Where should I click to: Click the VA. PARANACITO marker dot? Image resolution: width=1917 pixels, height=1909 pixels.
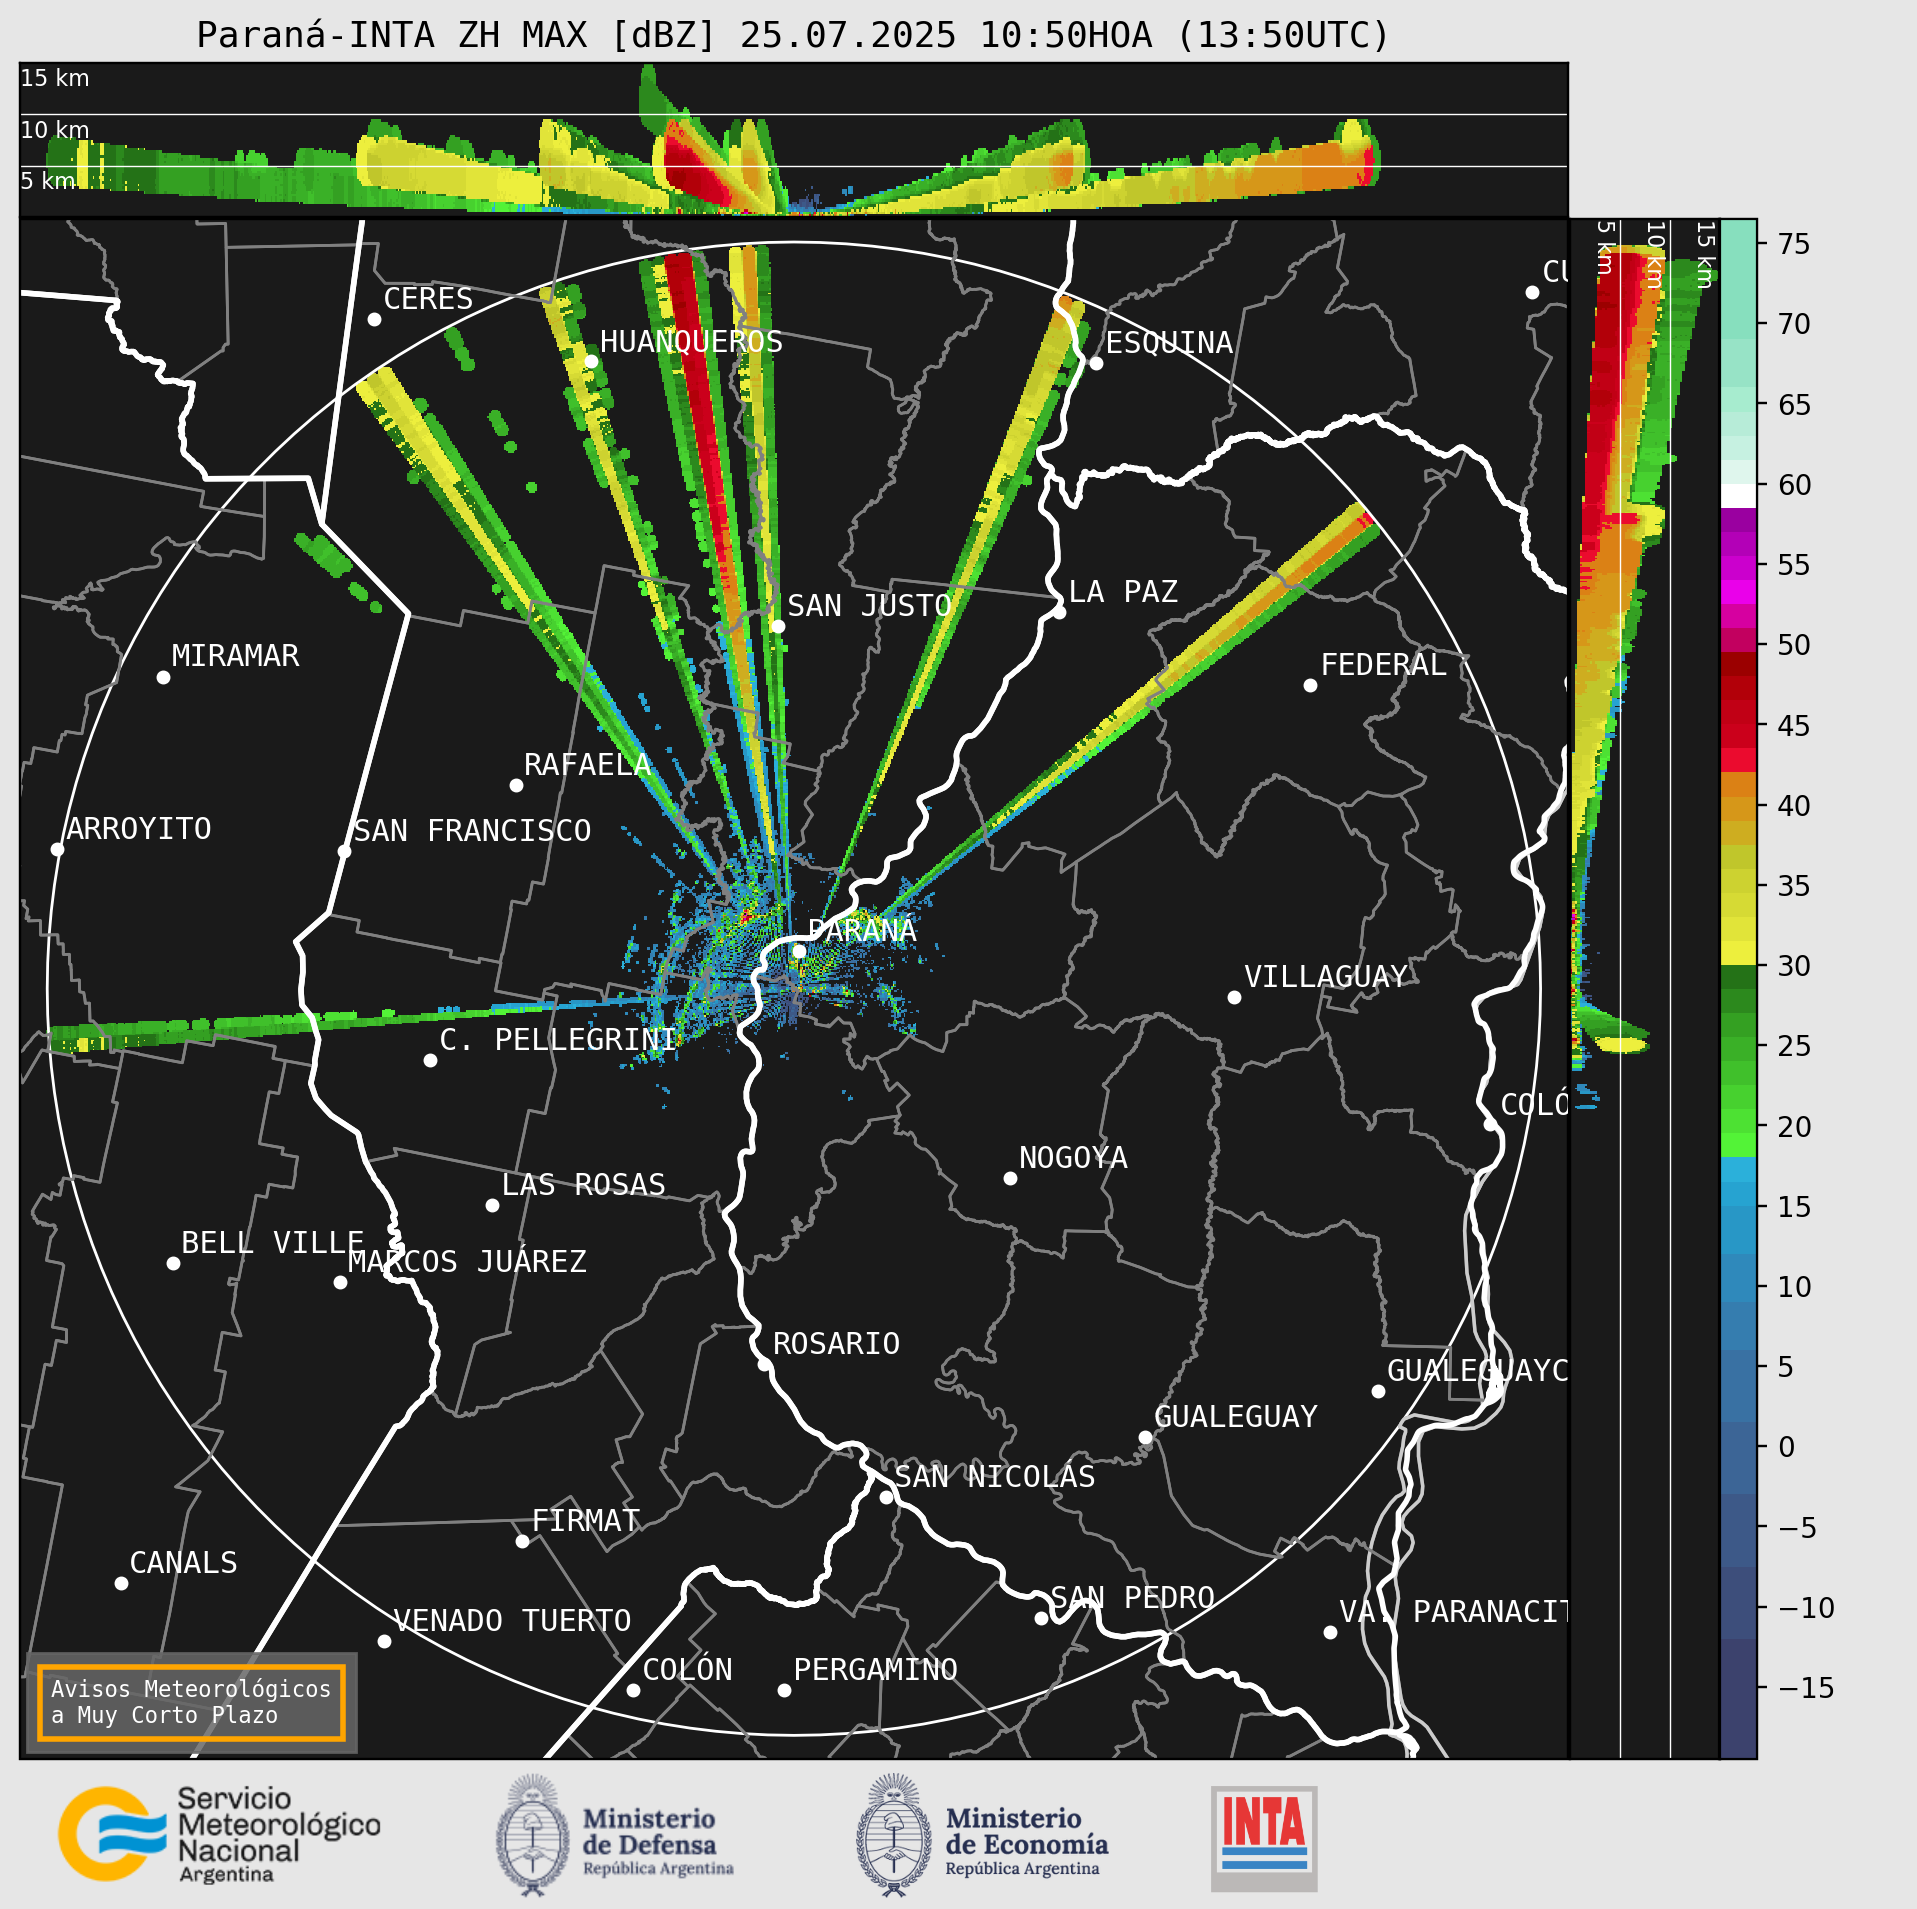tap(1330, 1632)
